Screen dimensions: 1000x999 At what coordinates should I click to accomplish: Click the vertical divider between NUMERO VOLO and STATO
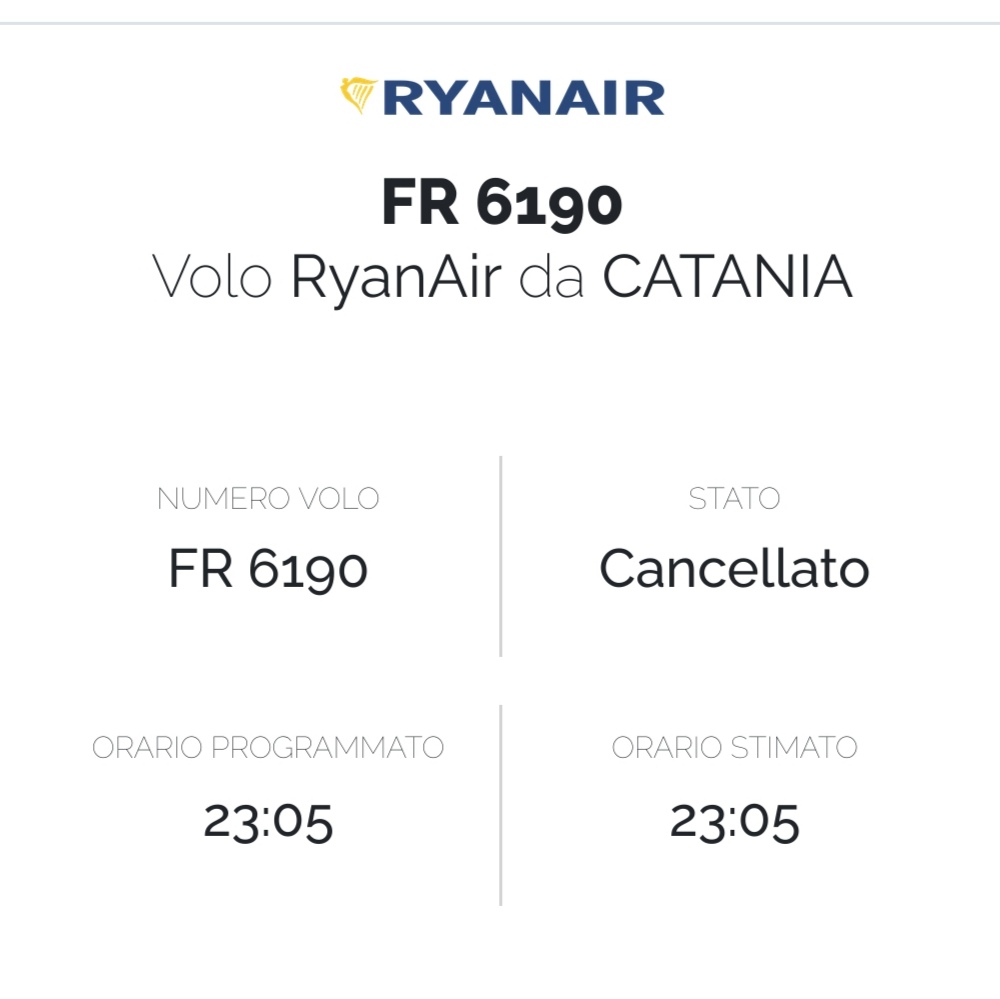tap(501, 556)
